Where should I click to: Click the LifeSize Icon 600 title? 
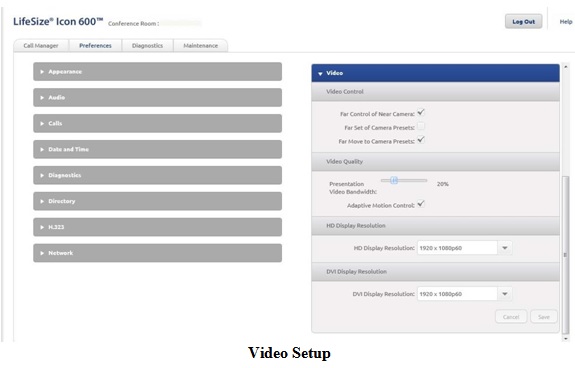(58, 21)
